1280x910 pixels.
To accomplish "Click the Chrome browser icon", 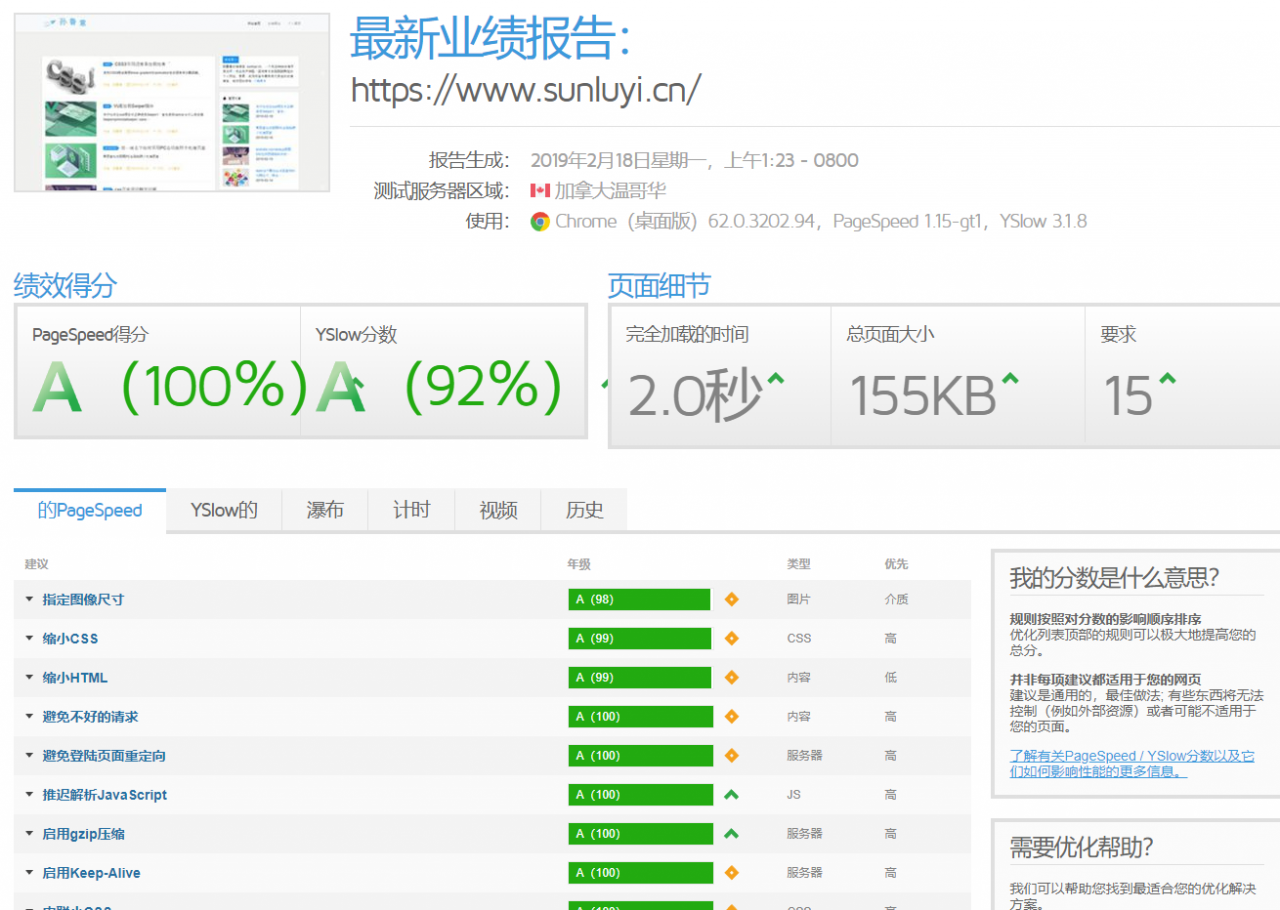I will [x=540, y=222].
